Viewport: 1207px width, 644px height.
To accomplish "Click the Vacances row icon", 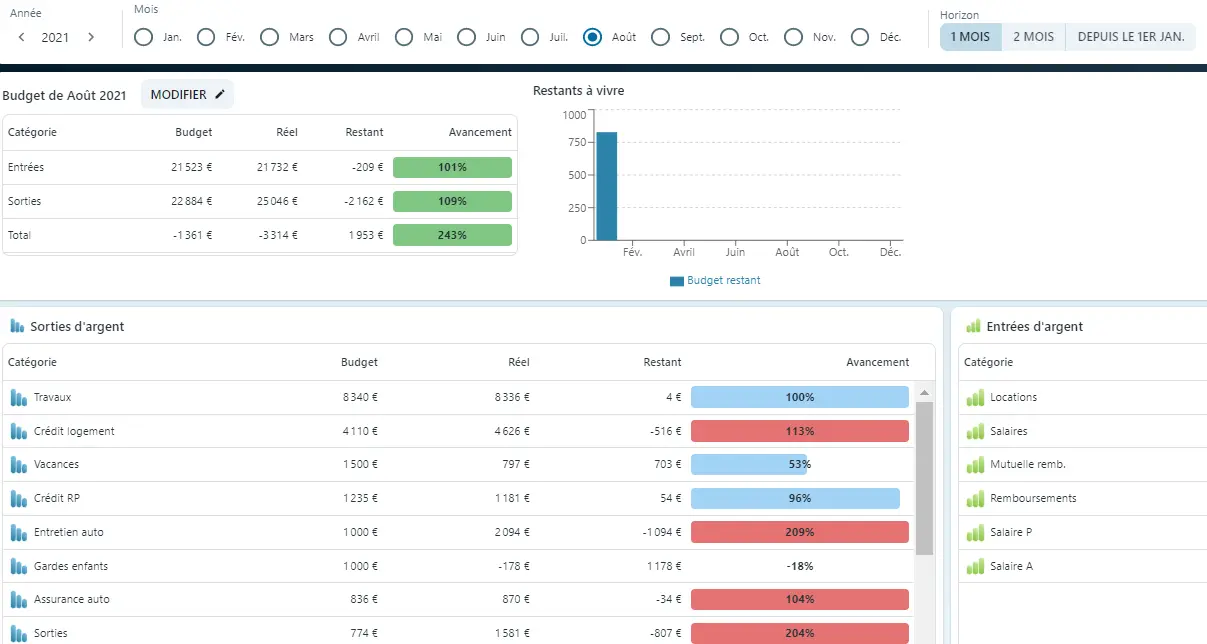I will coord(18,465).
